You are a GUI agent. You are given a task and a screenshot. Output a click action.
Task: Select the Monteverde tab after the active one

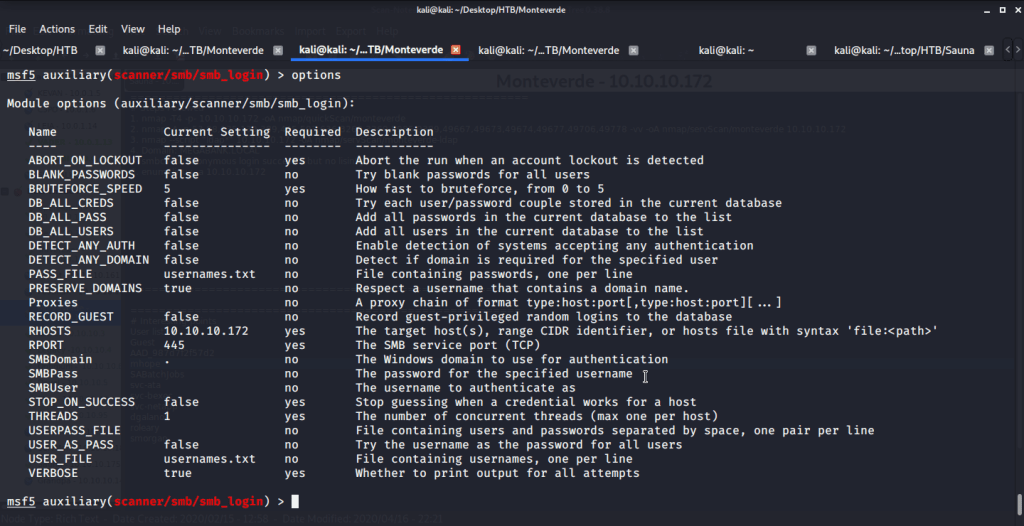(x=548, y=50)
